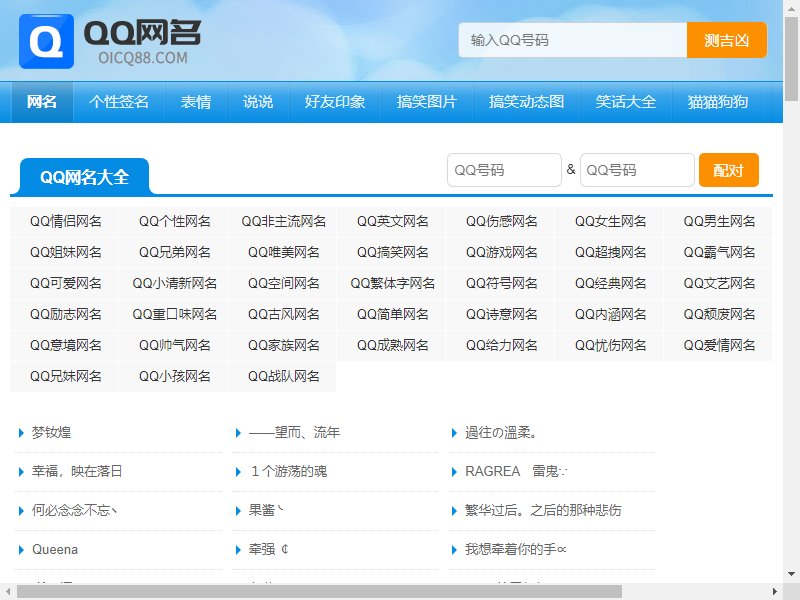The width and height of the screenshot is (800, 600).
Task: Browse QQ姐妹网名 category
Action: (x=65, y=253)
